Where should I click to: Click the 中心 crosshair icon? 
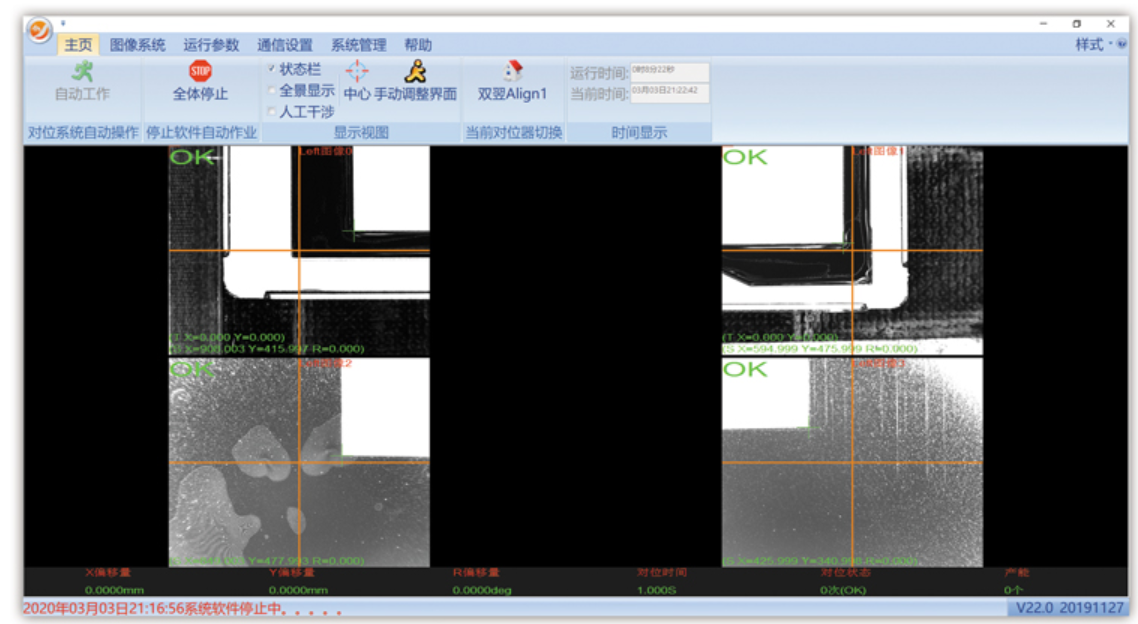point(357,71)
